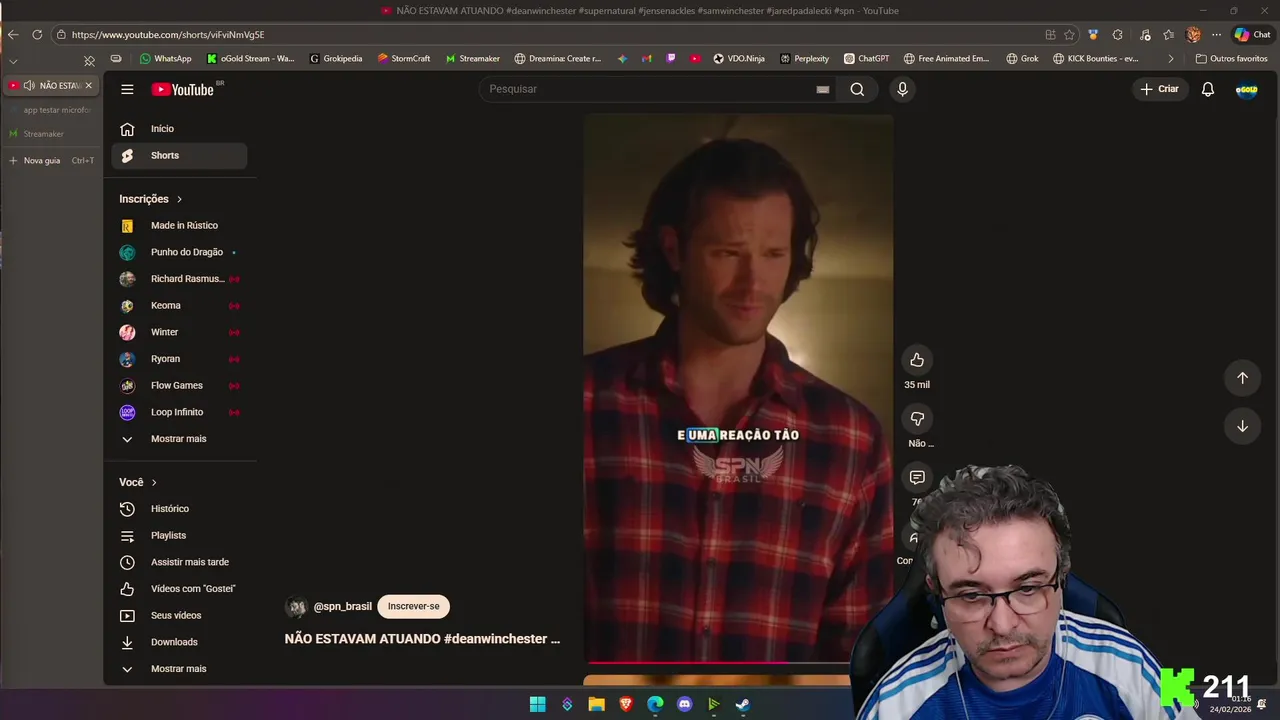This screenshot has height=720, width=1280.
Task: Open the Loop Infinito subscription
Action: click(x=180, y=412)
